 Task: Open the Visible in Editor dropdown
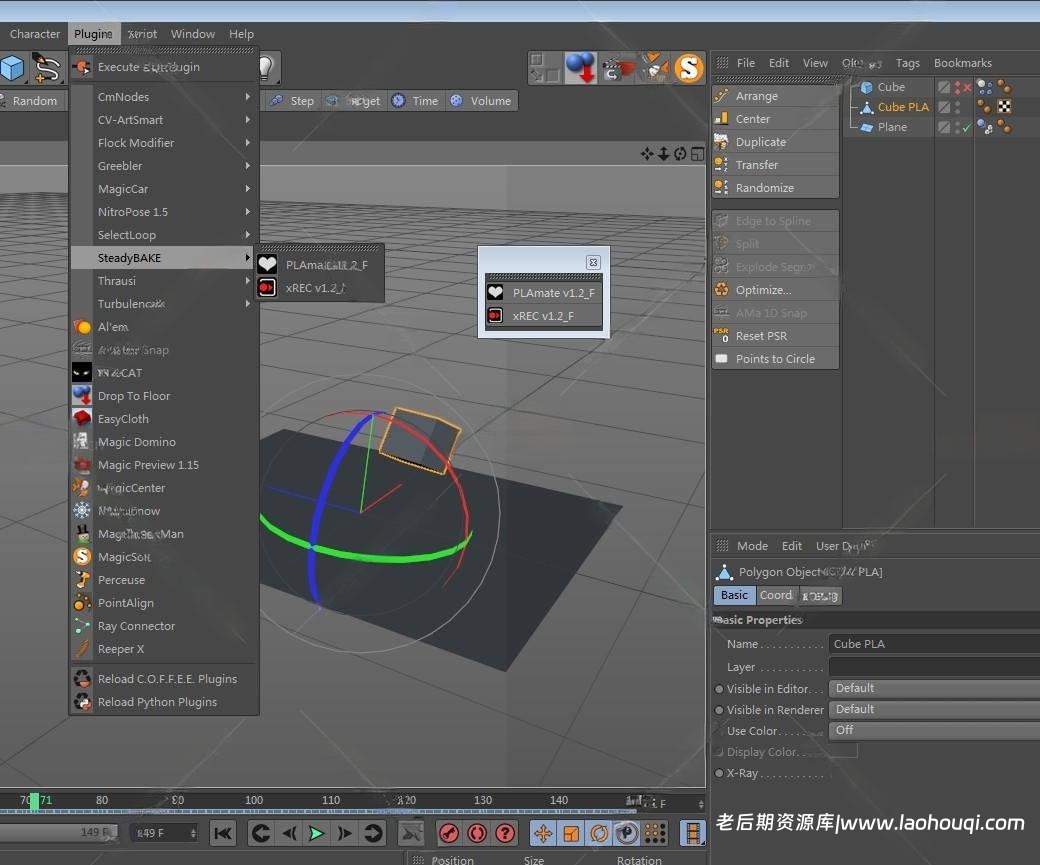(x=933, y=688)
